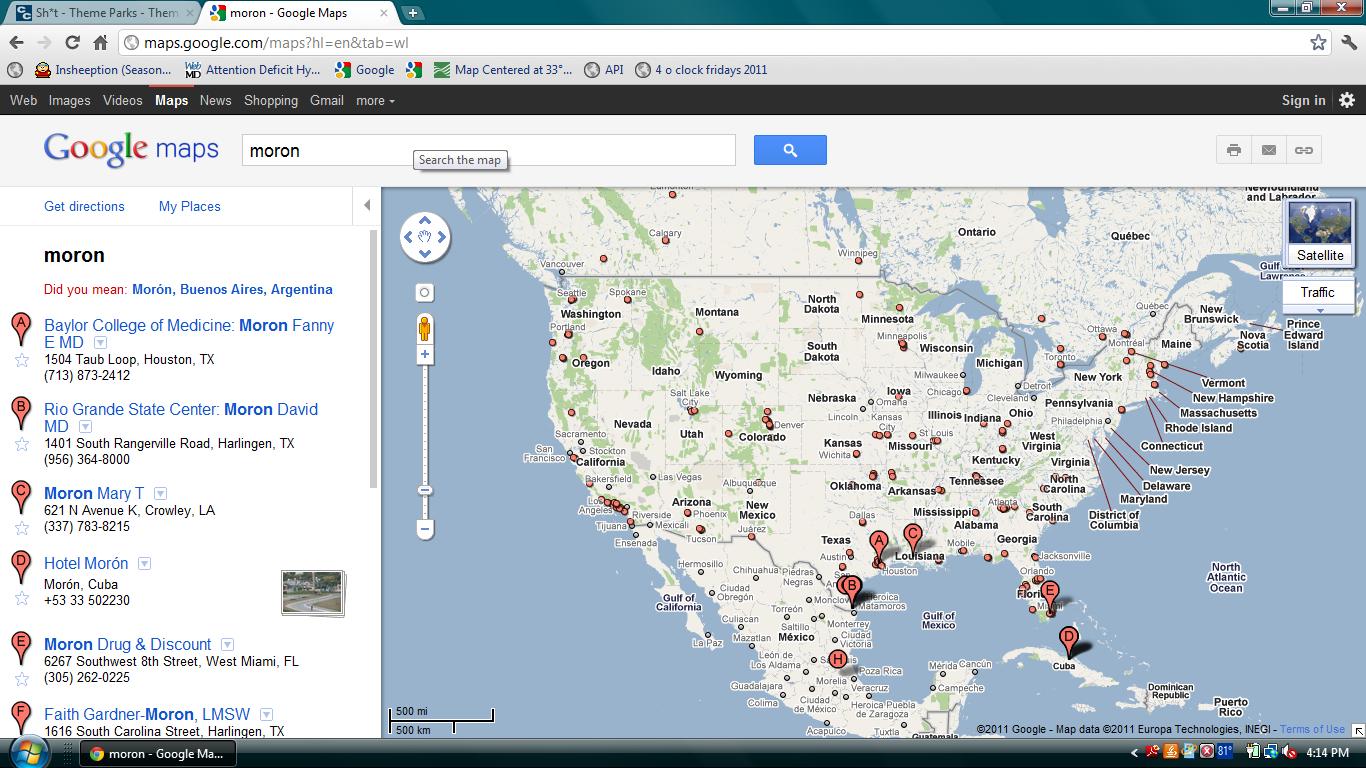The image size is (1366, 768).
Task: Click Get directions link
Action: 84,206
